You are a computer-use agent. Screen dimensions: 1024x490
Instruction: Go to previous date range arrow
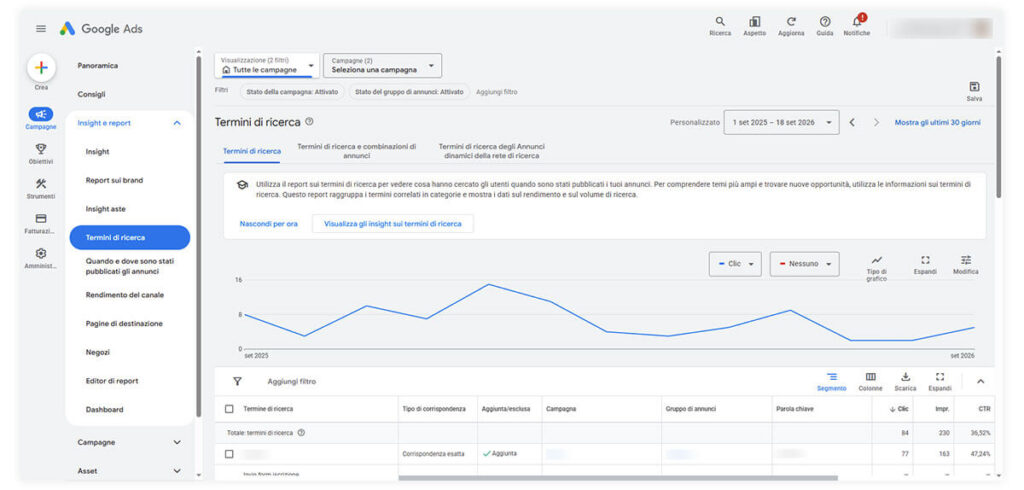click(852, 122)
